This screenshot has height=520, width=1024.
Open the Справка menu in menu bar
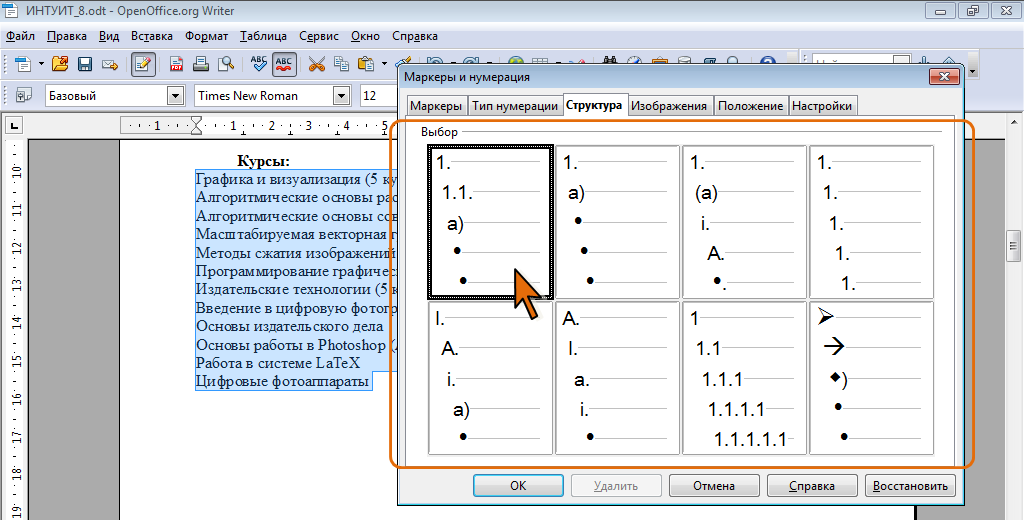[415, 36]
